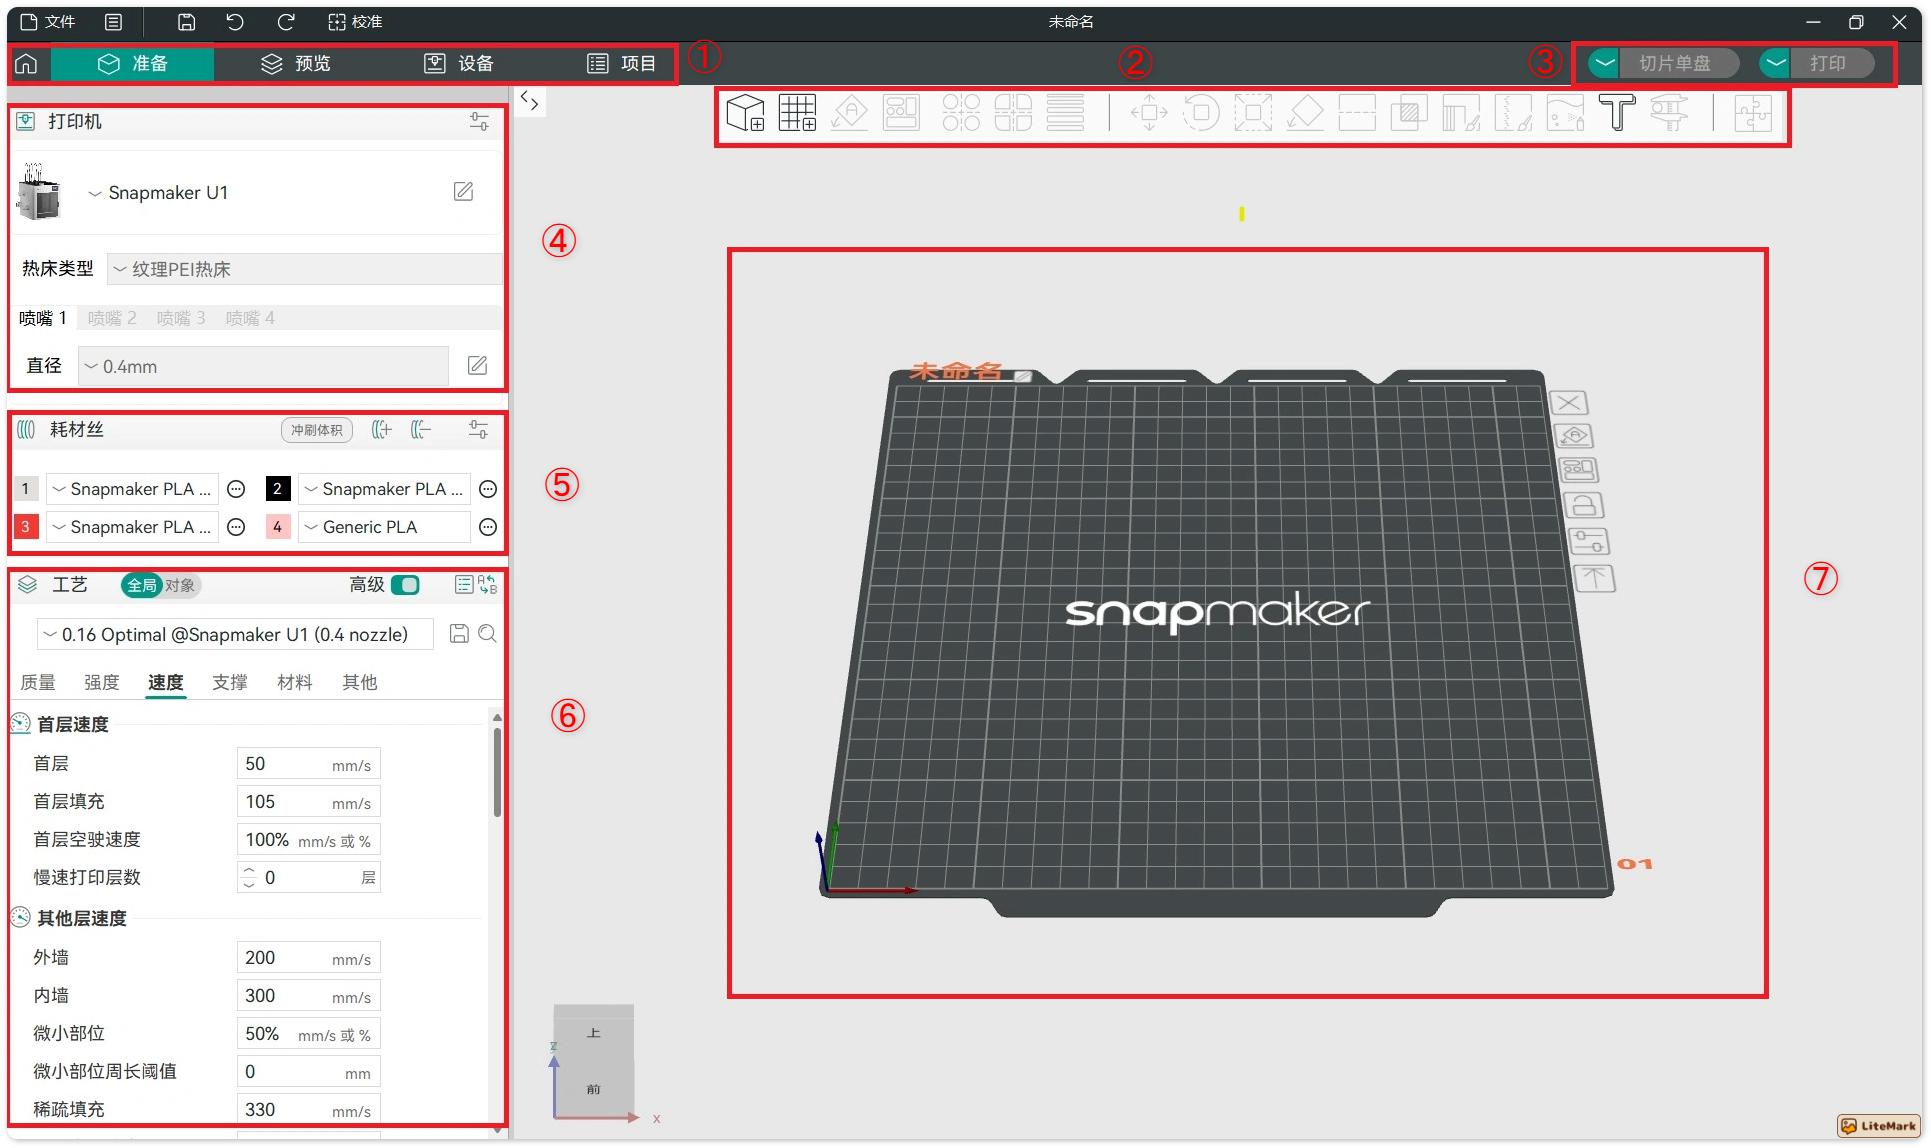1931x1148 pixels.
Task: Click the 冲刷体积 flushing volume button
Action: (316, 430)
